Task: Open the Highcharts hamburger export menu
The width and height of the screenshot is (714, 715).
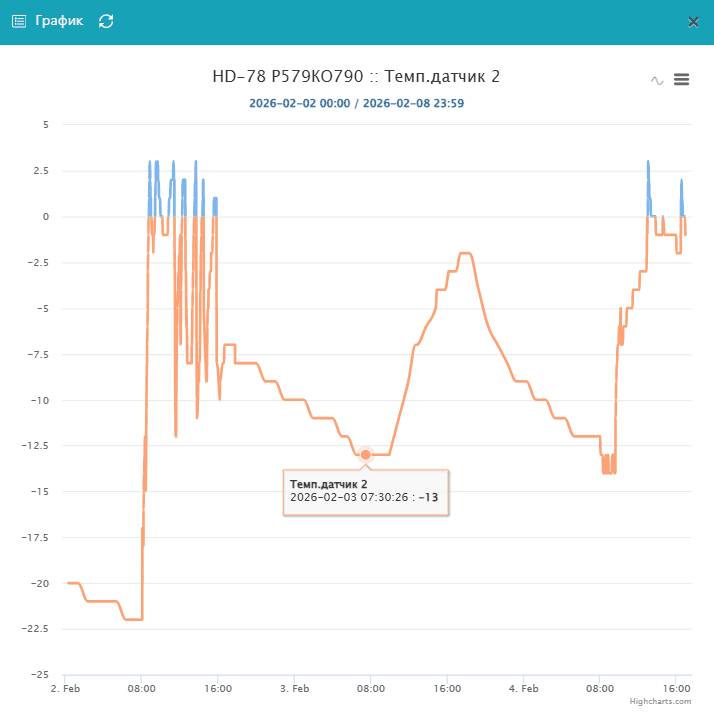Action: pyautogui.click(x=682, y=80)
